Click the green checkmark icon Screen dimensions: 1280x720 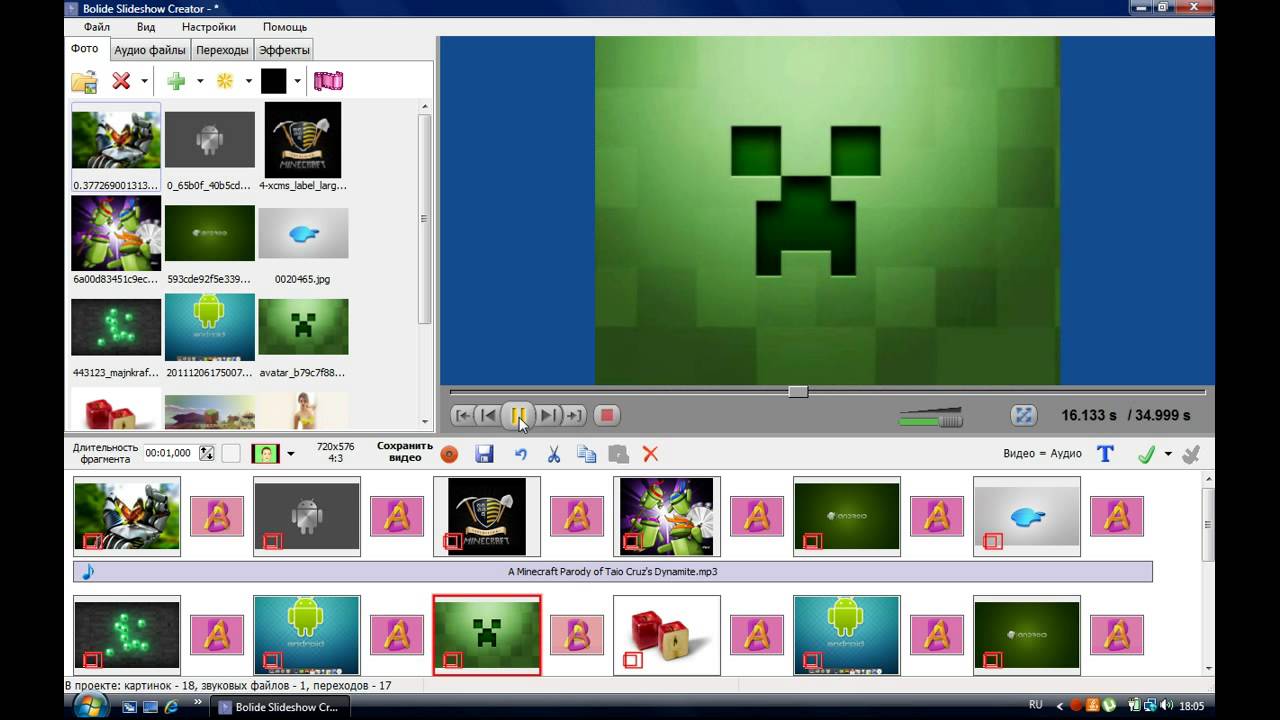tap(1146, 454)
